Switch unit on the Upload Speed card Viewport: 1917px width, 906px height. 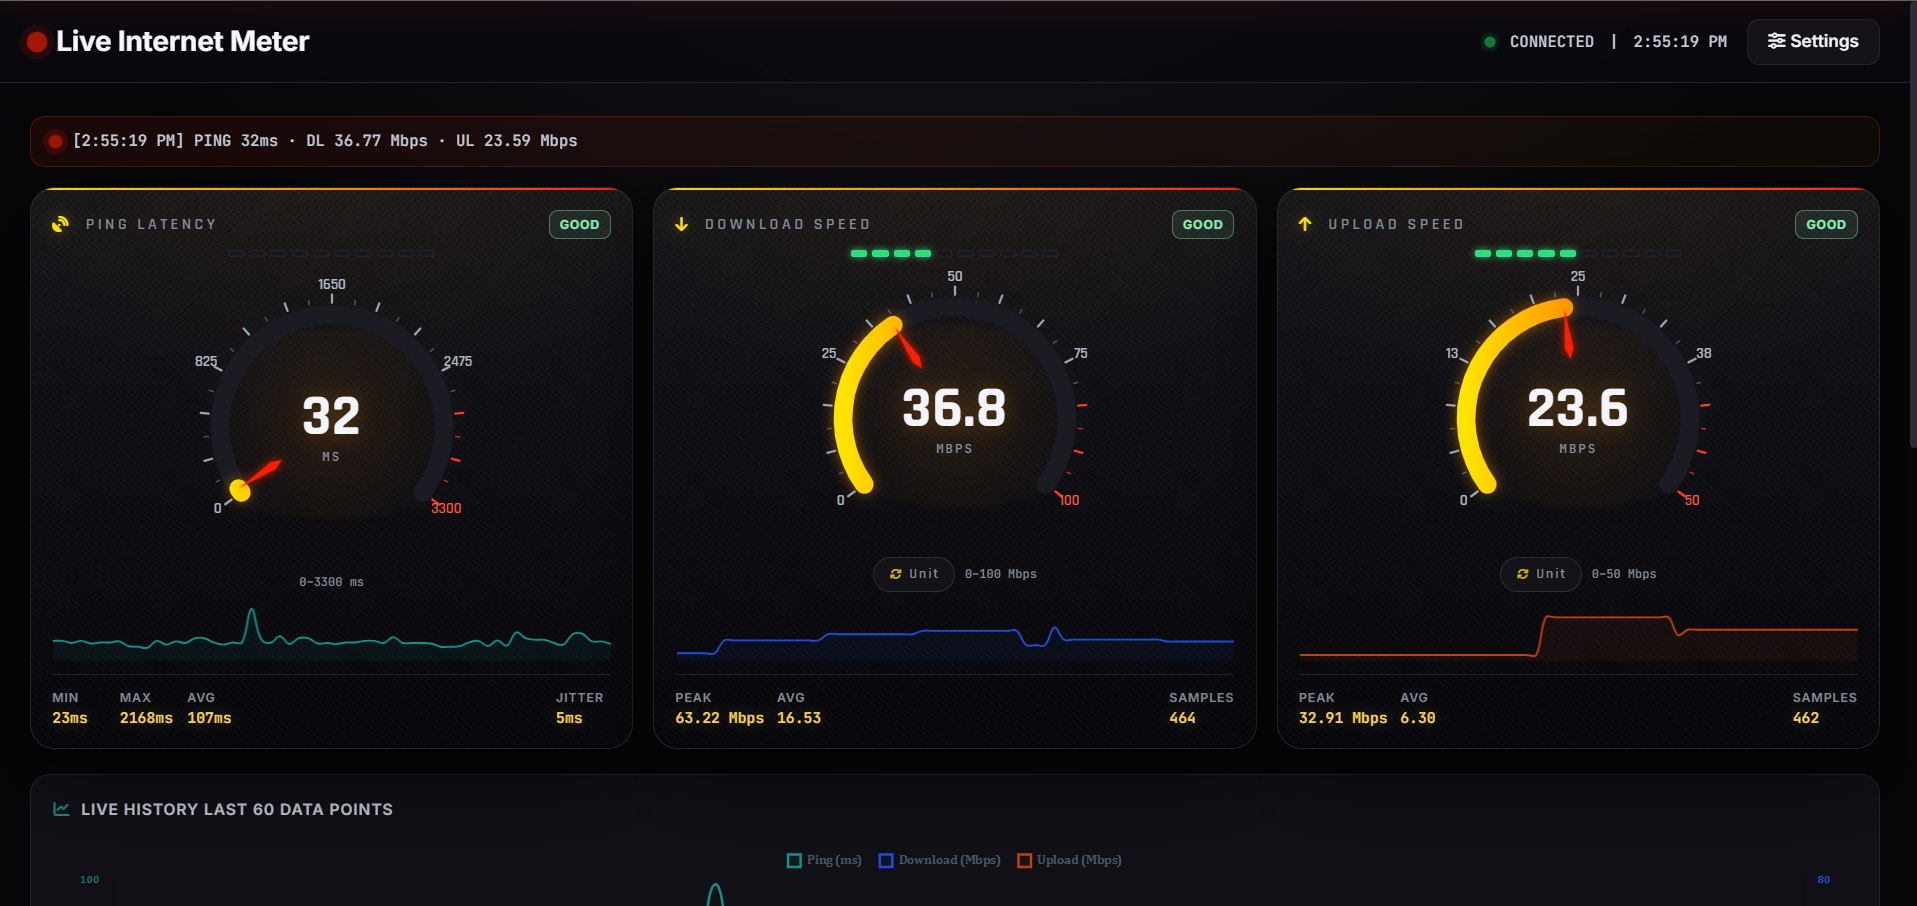click(1540, 574)
